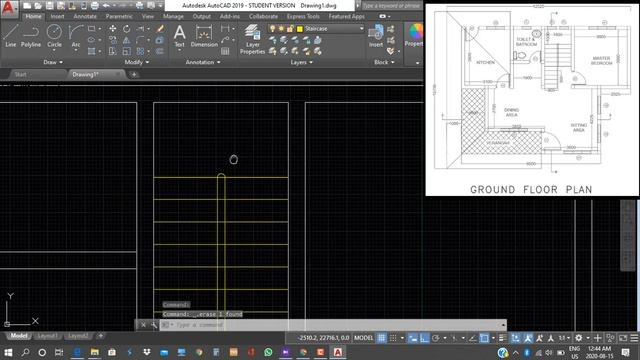Pick the Move tool in Modify panel
The height and width of the screenshot is (360, 640).
pos(113,29)
